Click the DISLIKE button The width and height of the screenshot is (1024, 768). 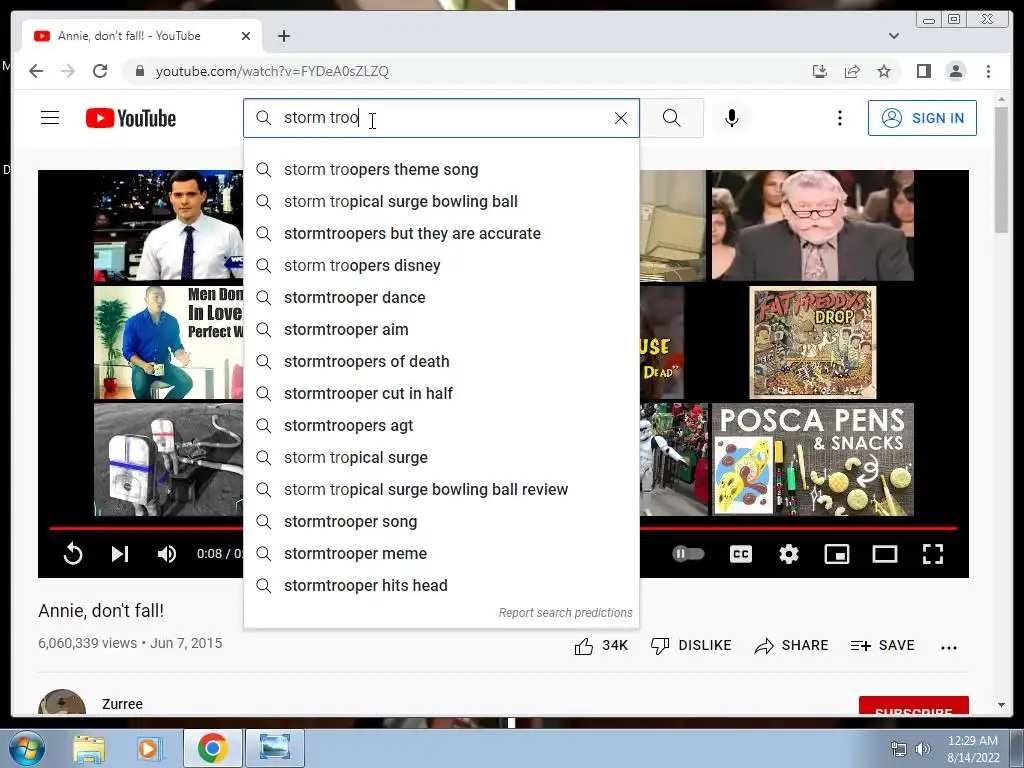(x=691, y=646)
